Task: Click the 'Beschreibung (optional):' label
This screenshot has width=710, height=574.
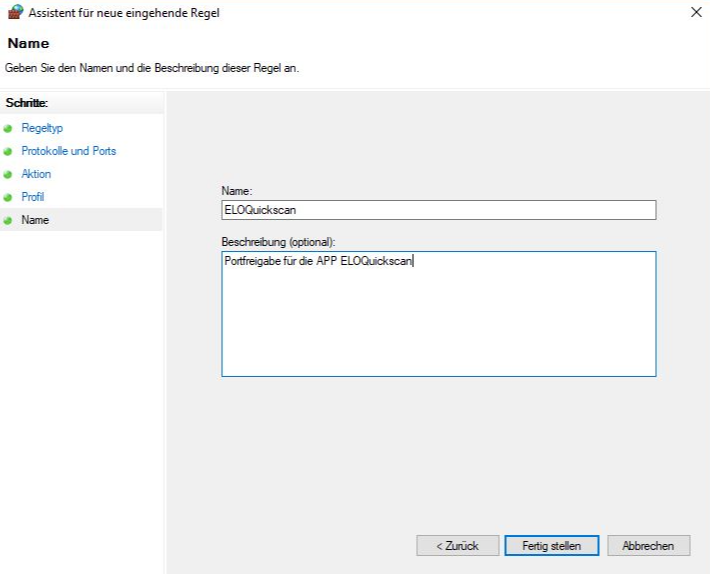Action: click(x=278, y=241)
